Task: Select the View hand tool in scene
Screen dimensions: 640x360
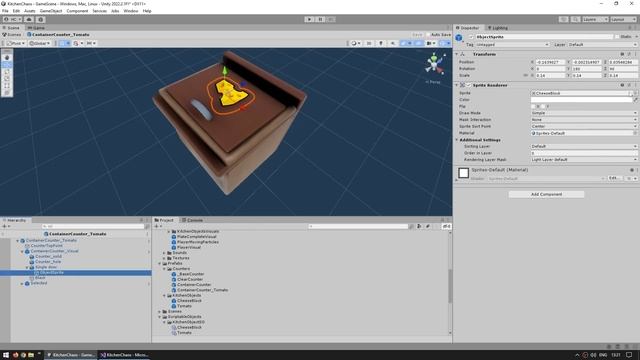Action: pyautogui.click(x=7, y=58)
